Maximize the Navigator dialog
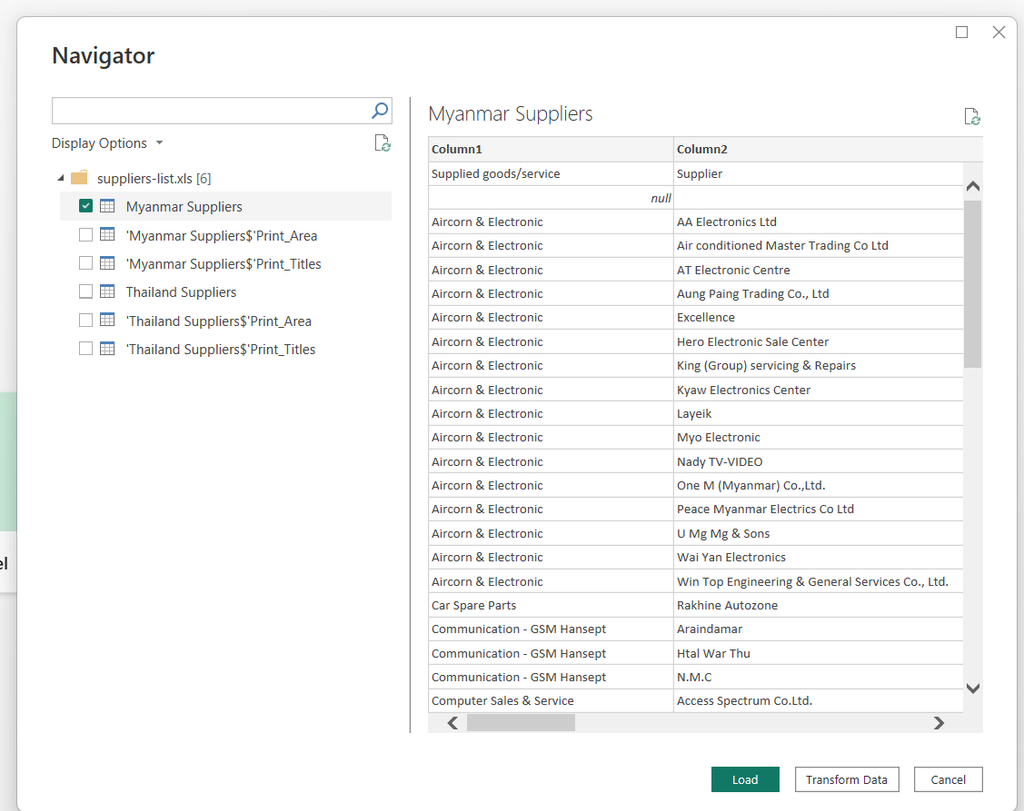 coord(962,32)
